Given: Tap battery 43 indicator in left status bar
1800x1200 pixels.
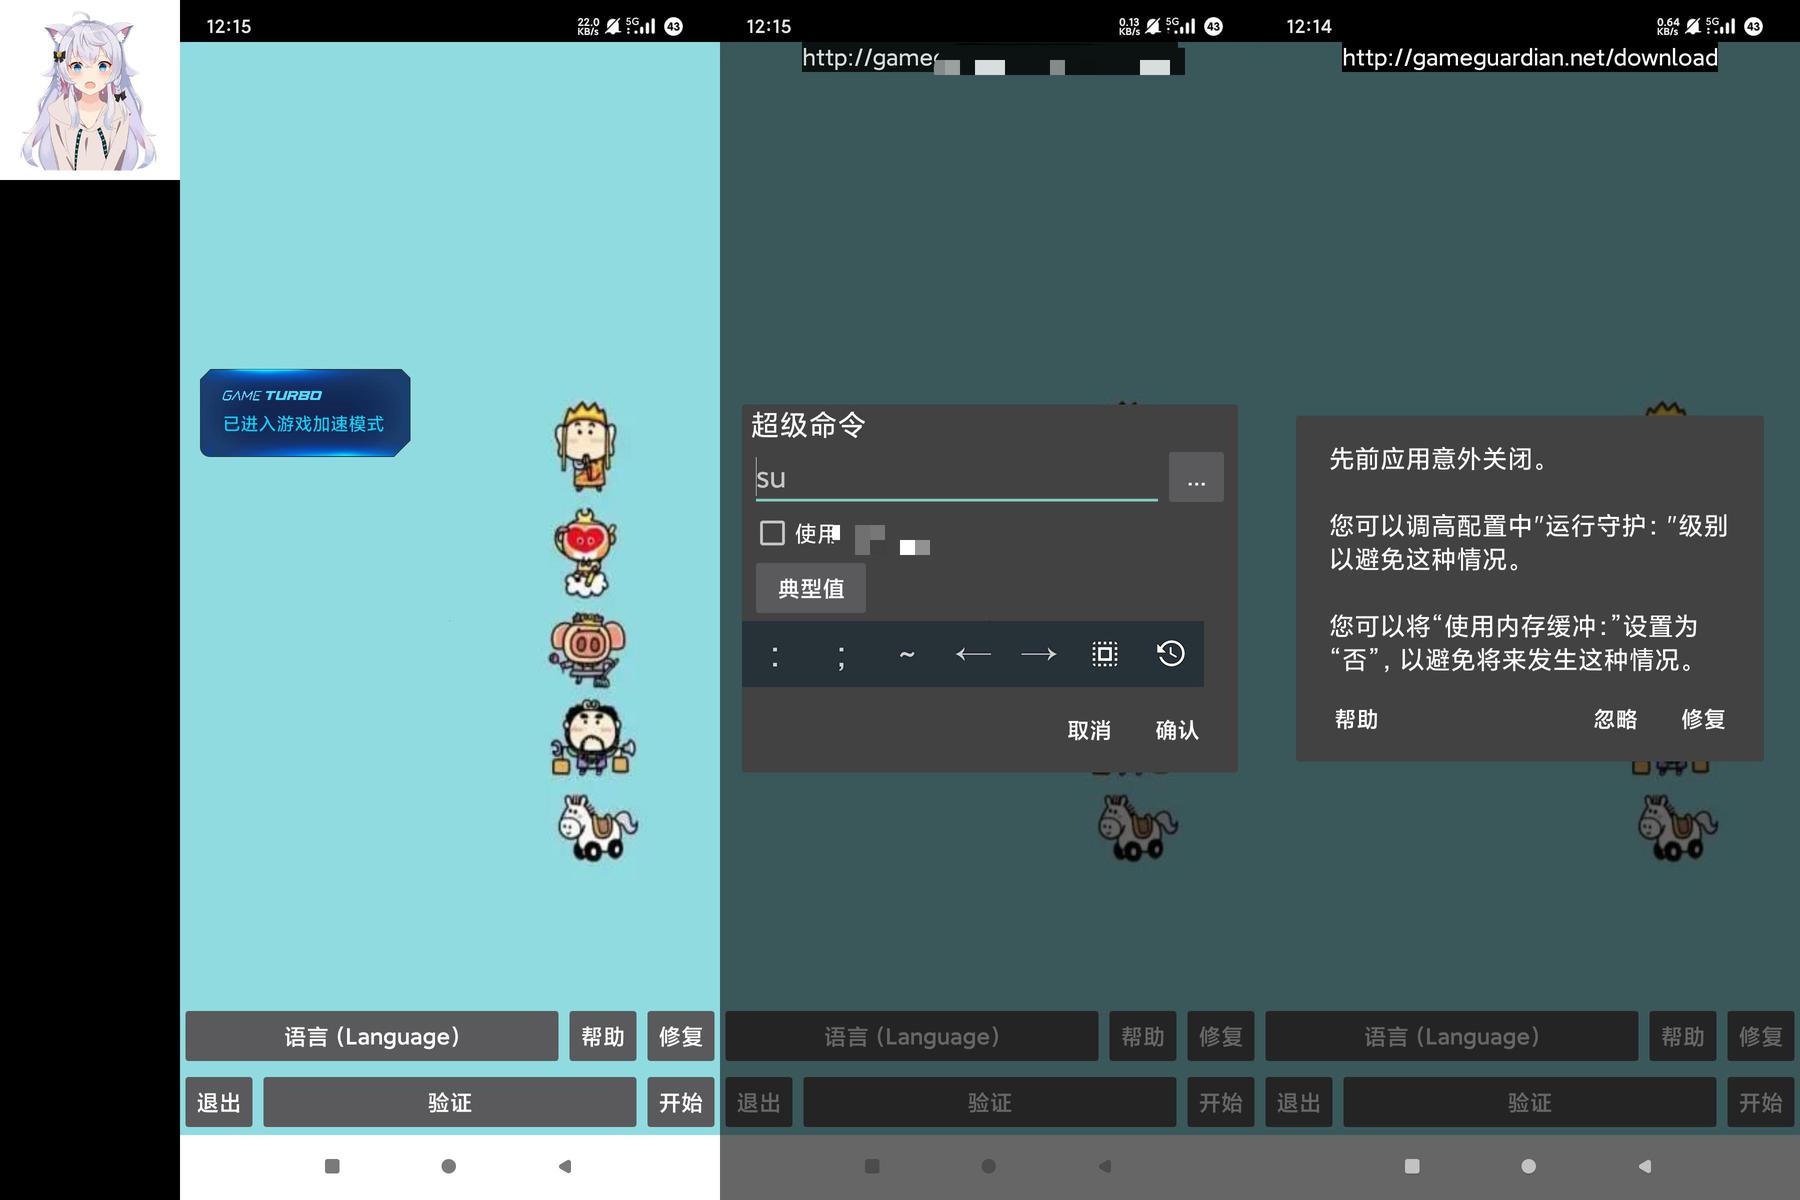Looking at the screenshot, I should [x=674, y=26].
